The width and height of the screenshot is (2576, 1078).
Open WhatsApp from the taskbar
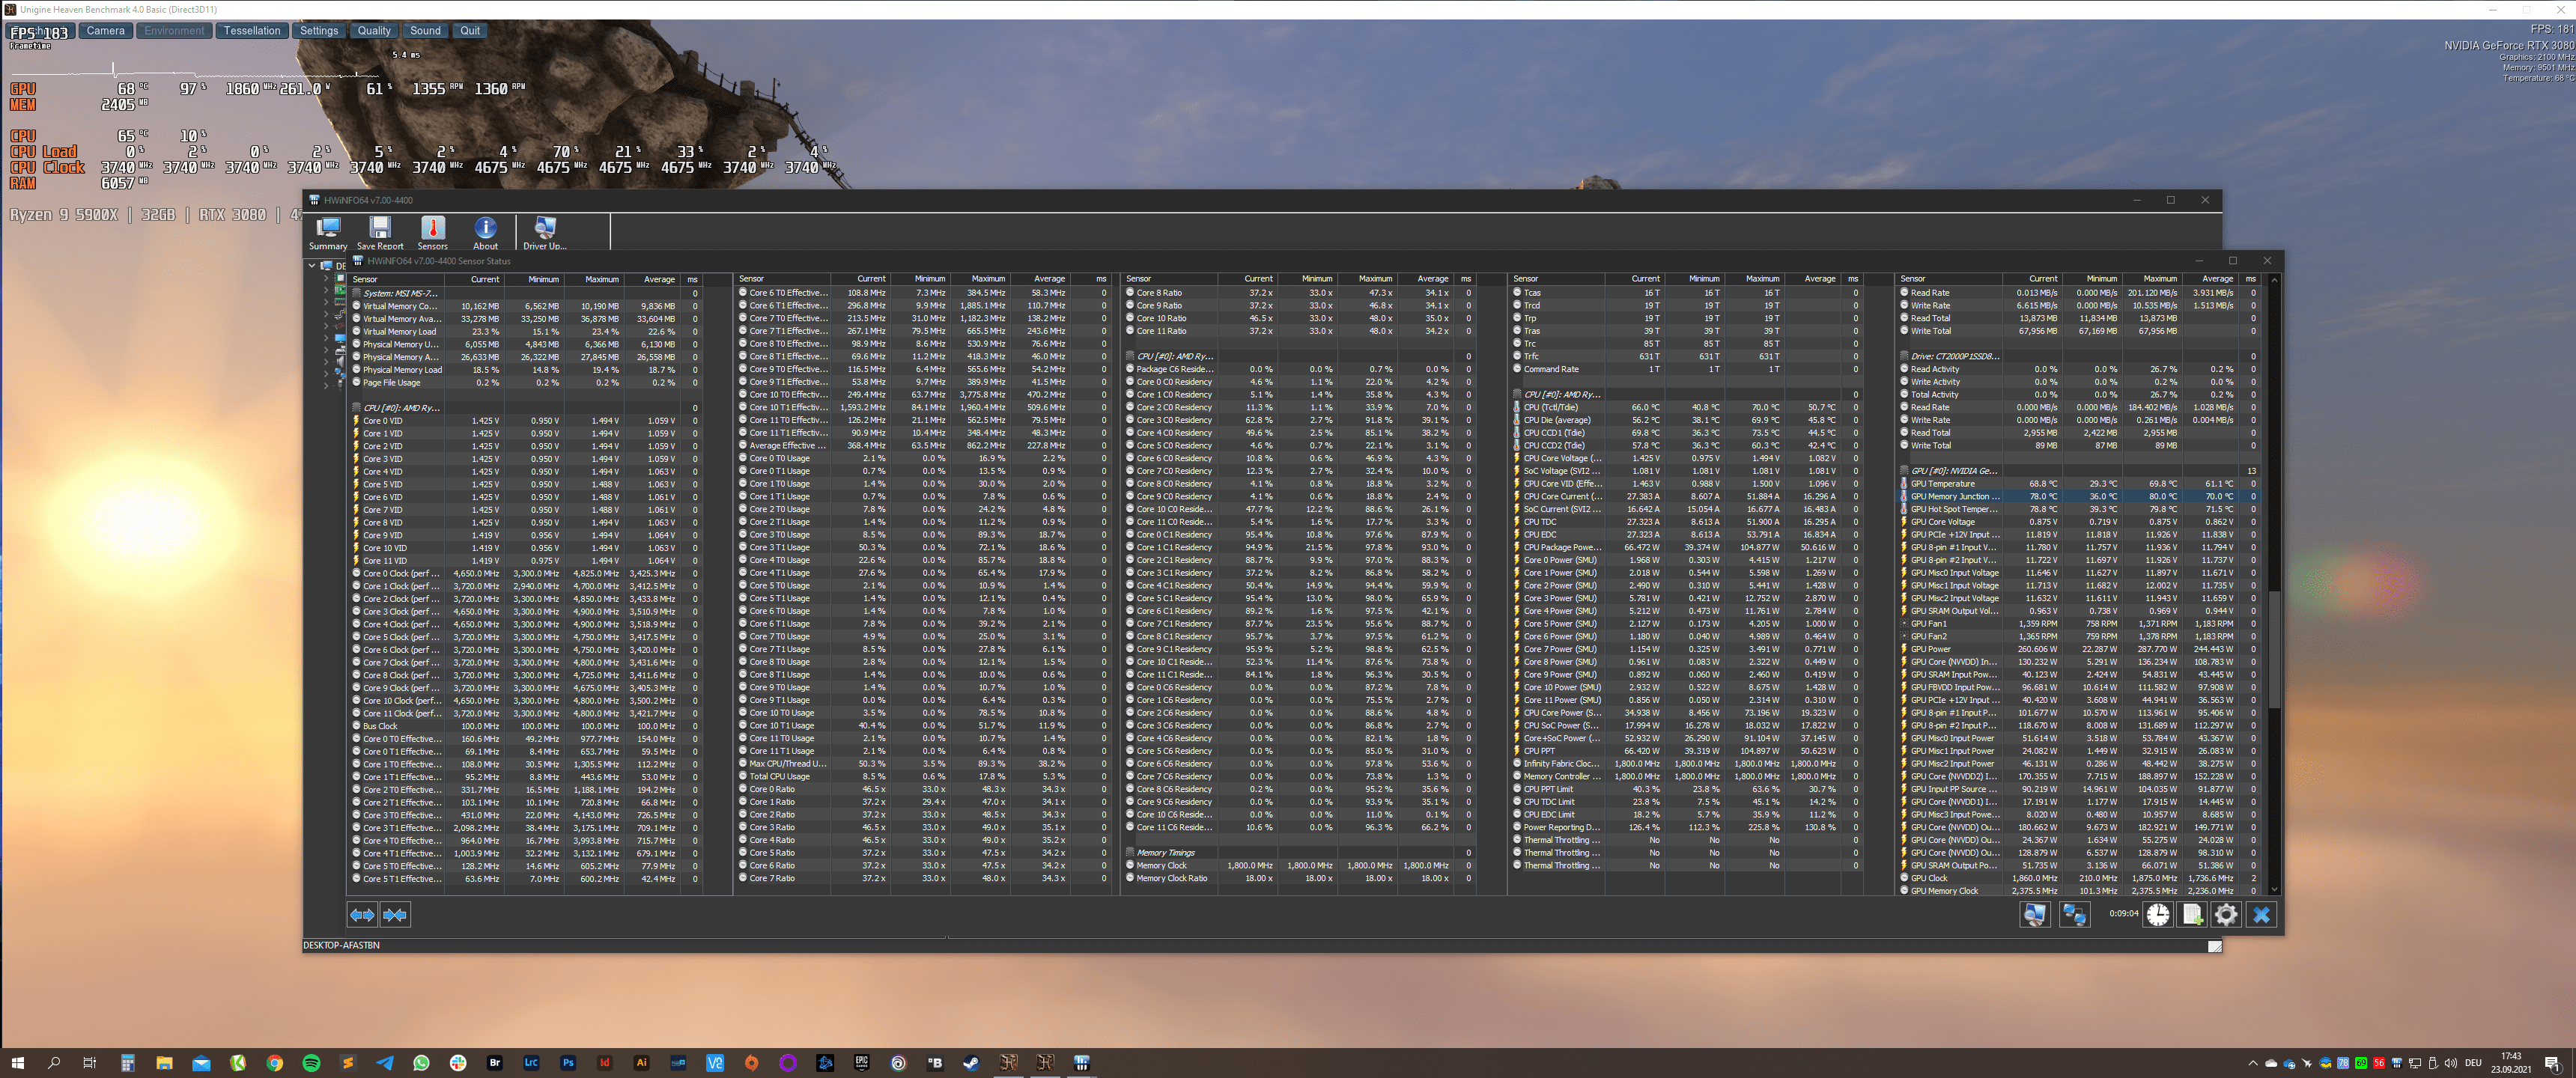(421, 1062)
